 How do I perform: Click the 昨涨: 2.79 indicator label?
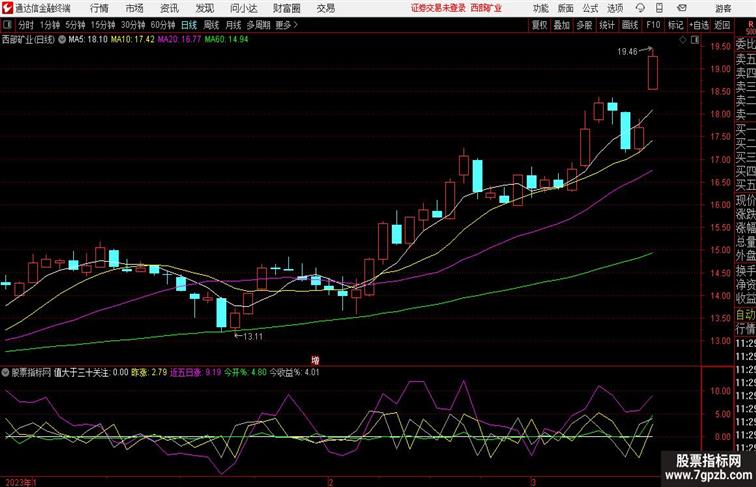(149, 372)
